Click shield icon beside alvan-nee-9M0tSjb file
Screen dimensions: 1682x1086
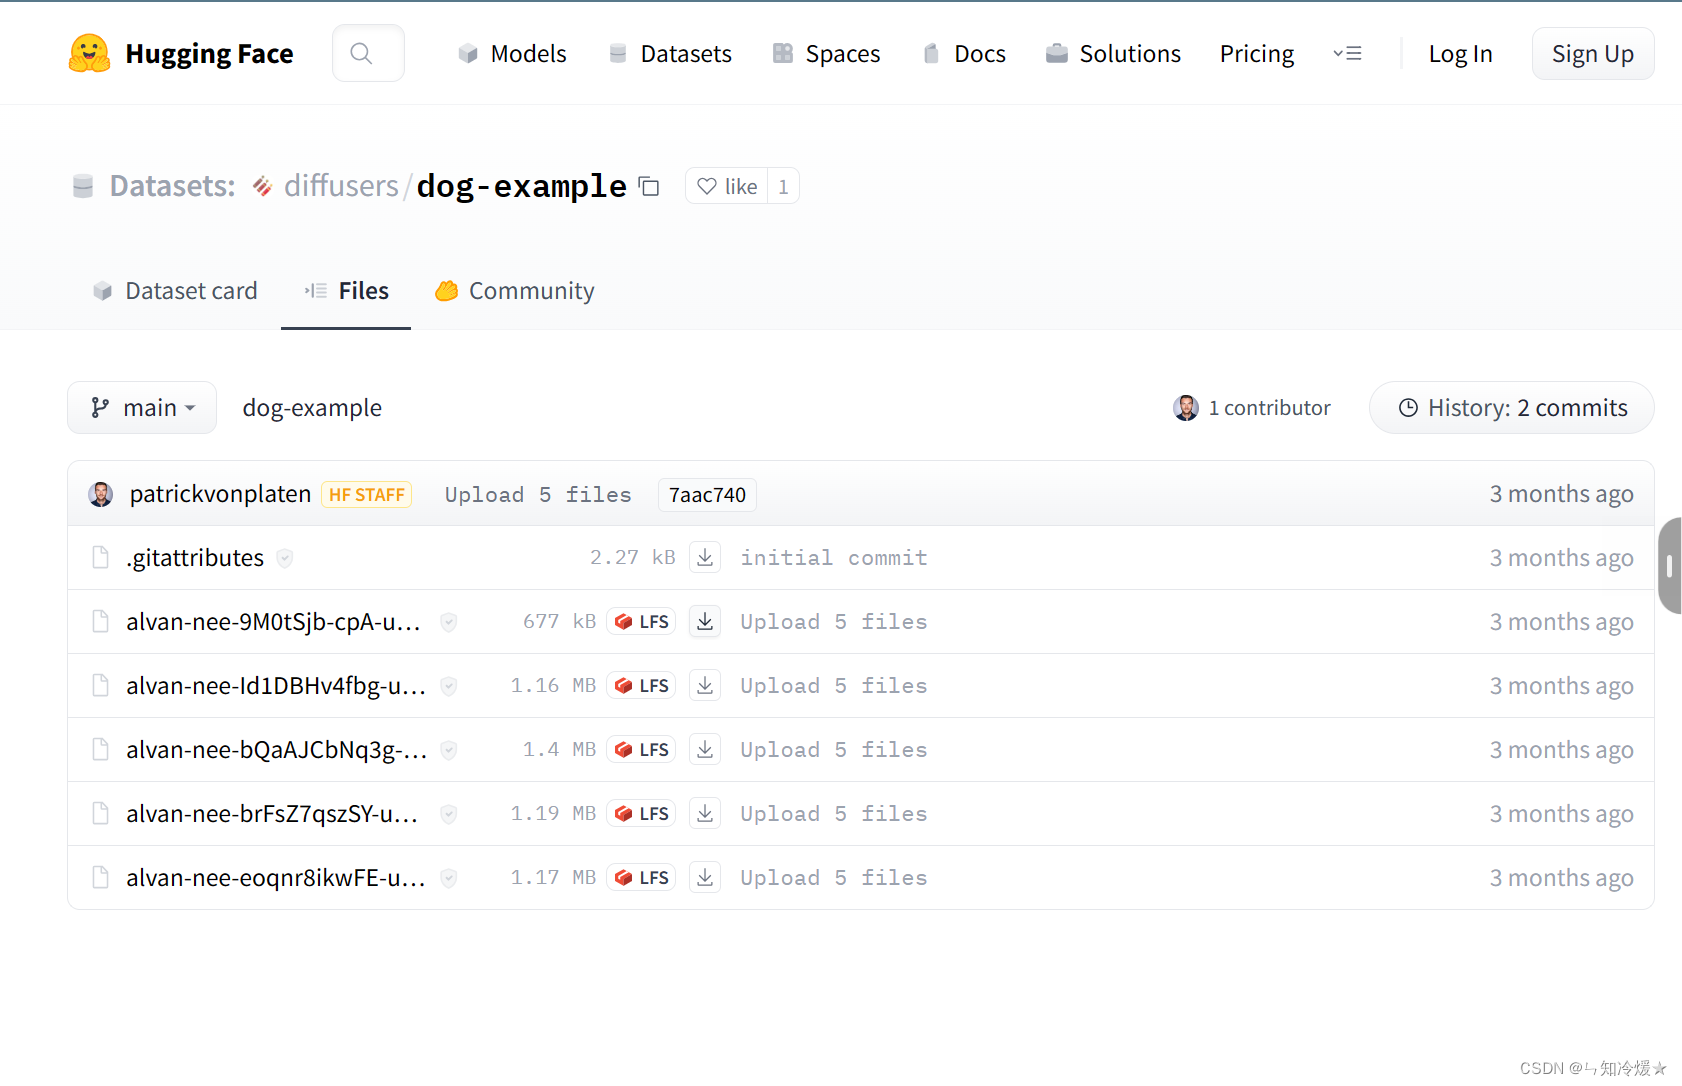pos(449,622)
